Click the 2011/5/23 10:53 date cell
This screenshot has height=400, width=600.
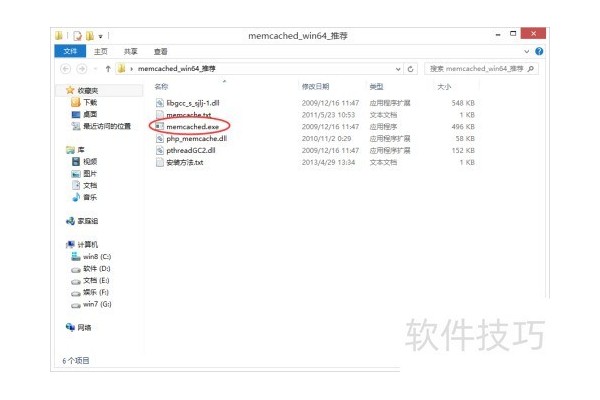[x=328, y=114]
